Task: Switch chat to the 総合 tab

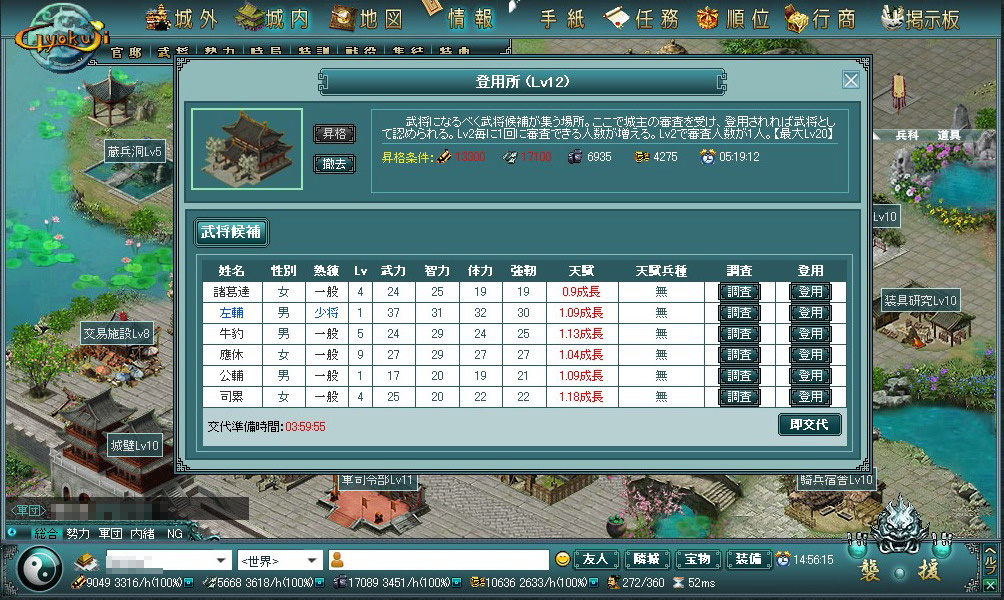Action: tap(45, 533)
